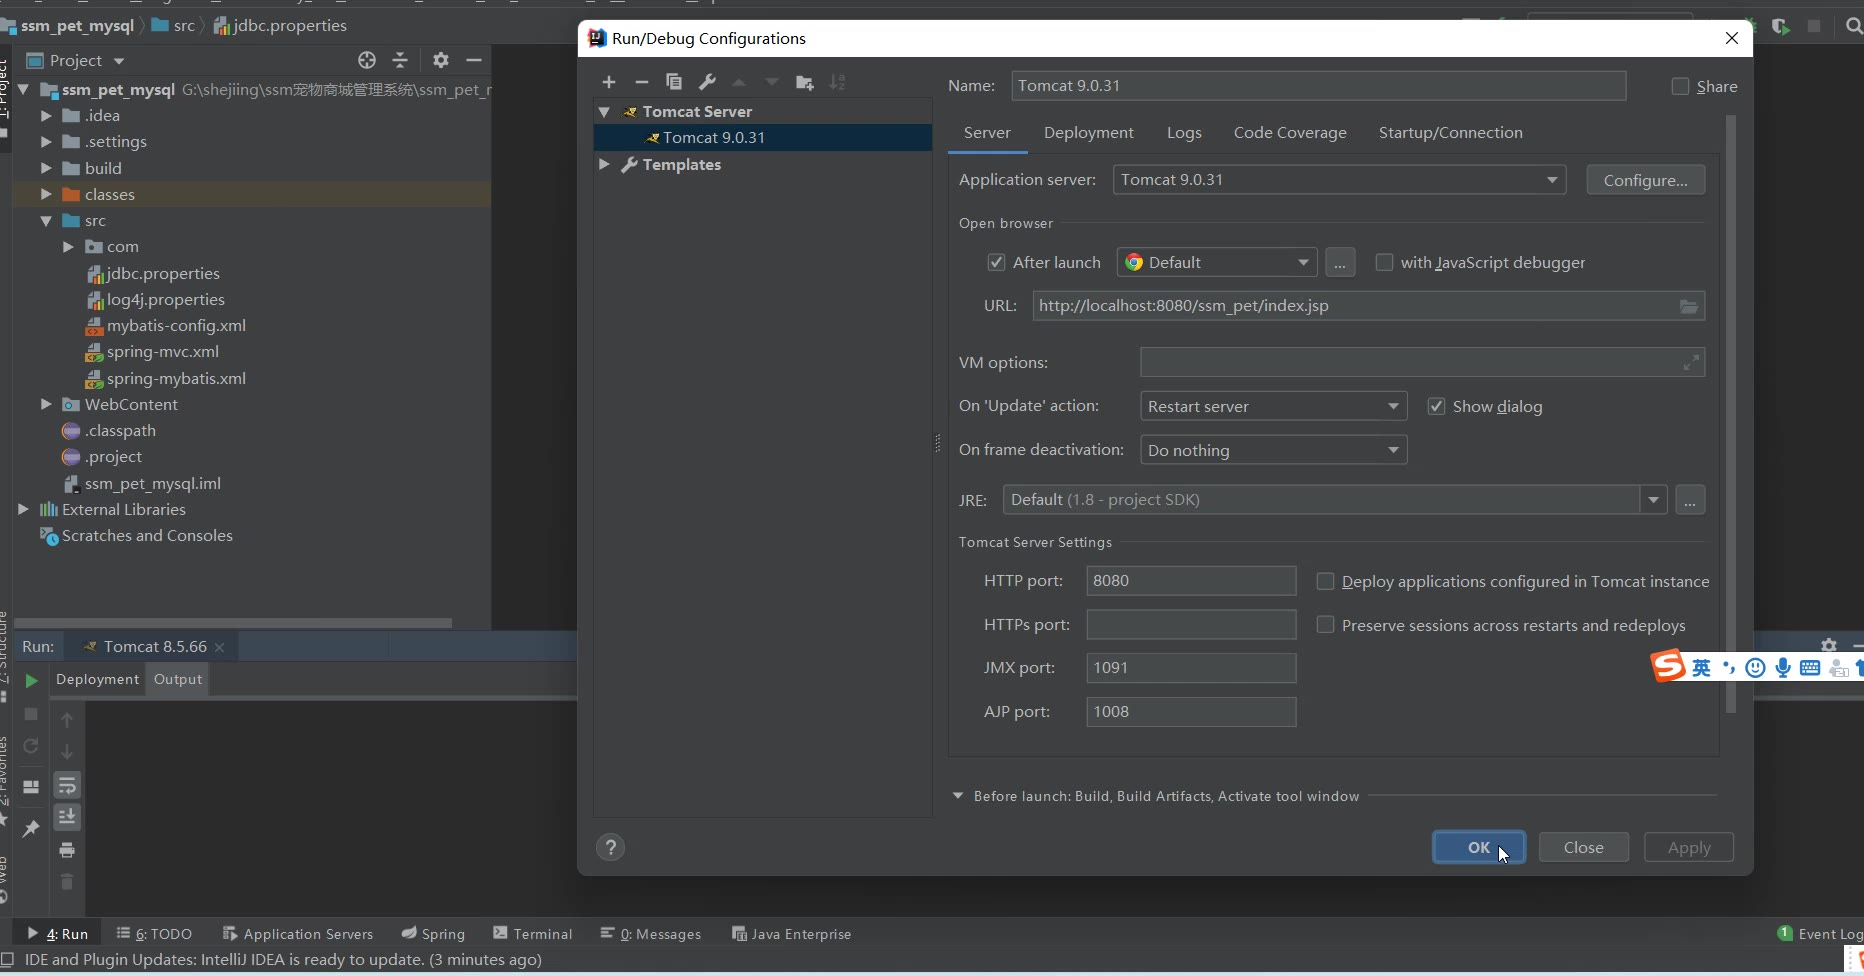
Task: Browse URL folder icon in URL field
Action: (x=1689, y=306)
